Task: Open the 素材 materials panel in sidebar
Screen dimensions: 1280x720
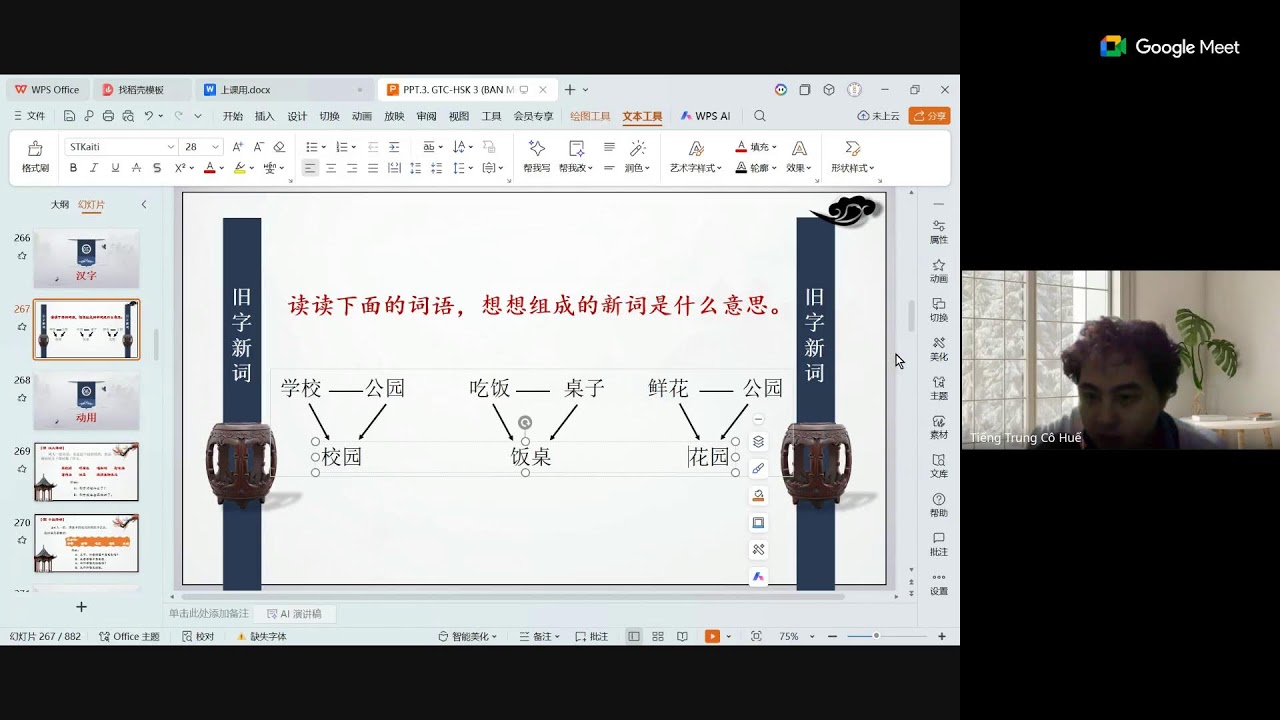Action: (939, 427)
